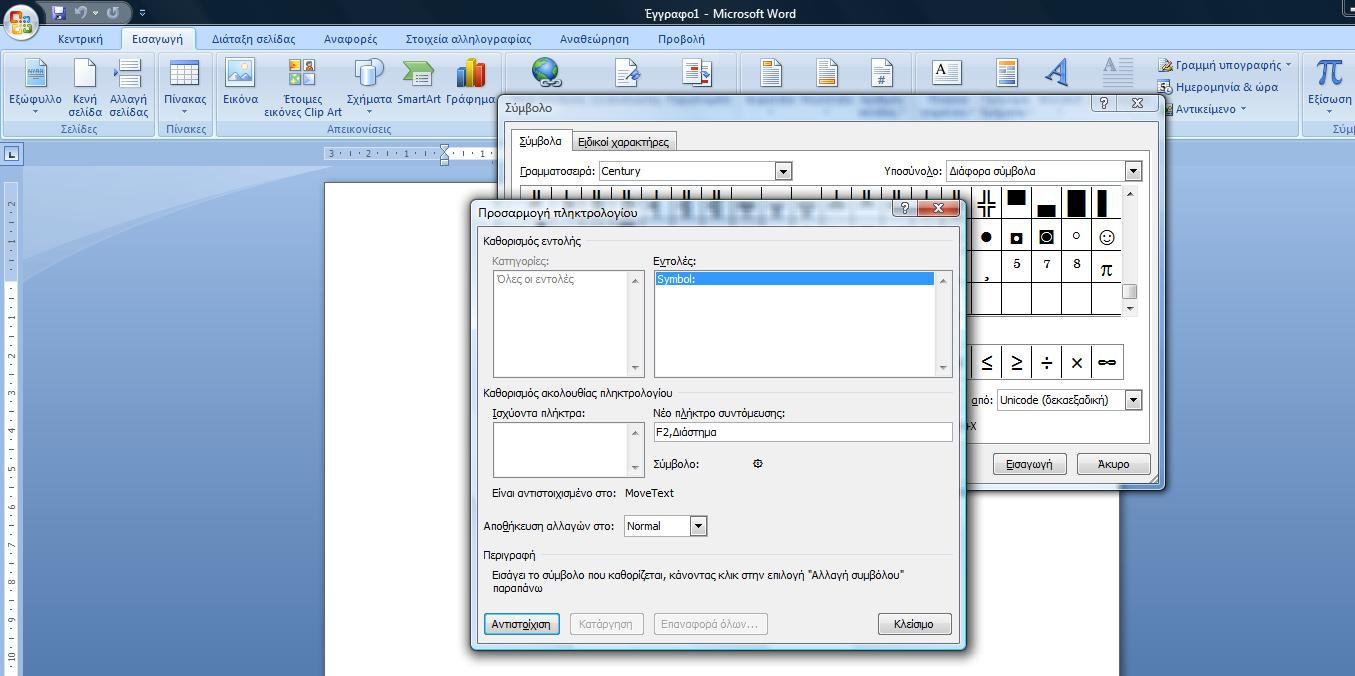Click the bookmark icon in ribbon
Viewport: 1355px width, 676px height.
tap(627, 73)
